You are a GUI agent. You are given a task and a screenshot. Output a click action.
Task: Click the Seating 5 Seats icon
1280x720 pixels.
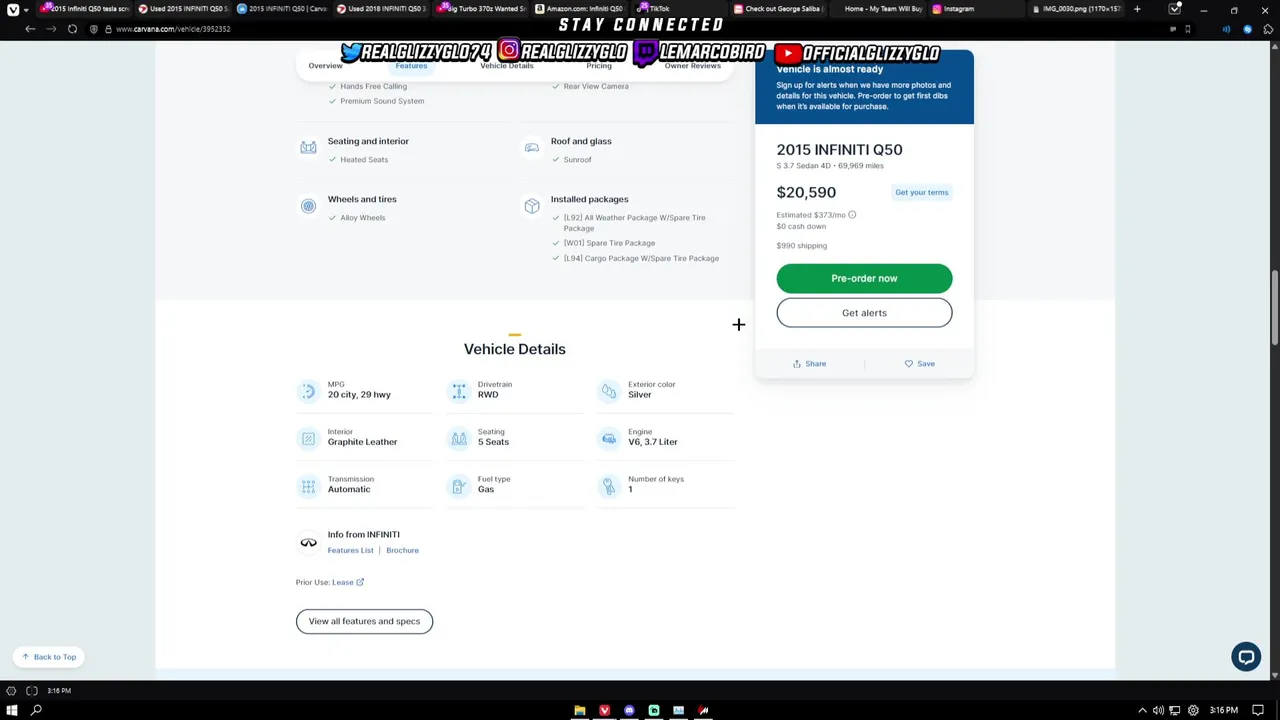point(459,438)
